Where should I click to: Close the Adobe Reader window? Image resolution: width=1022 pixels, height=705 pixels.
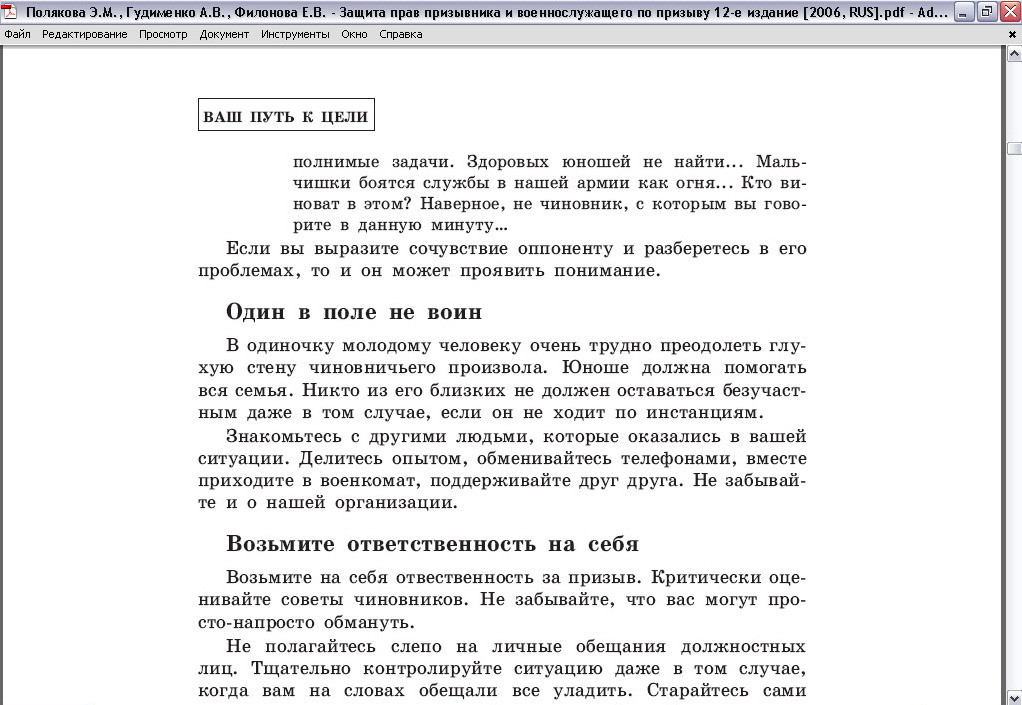[1009, 12]
